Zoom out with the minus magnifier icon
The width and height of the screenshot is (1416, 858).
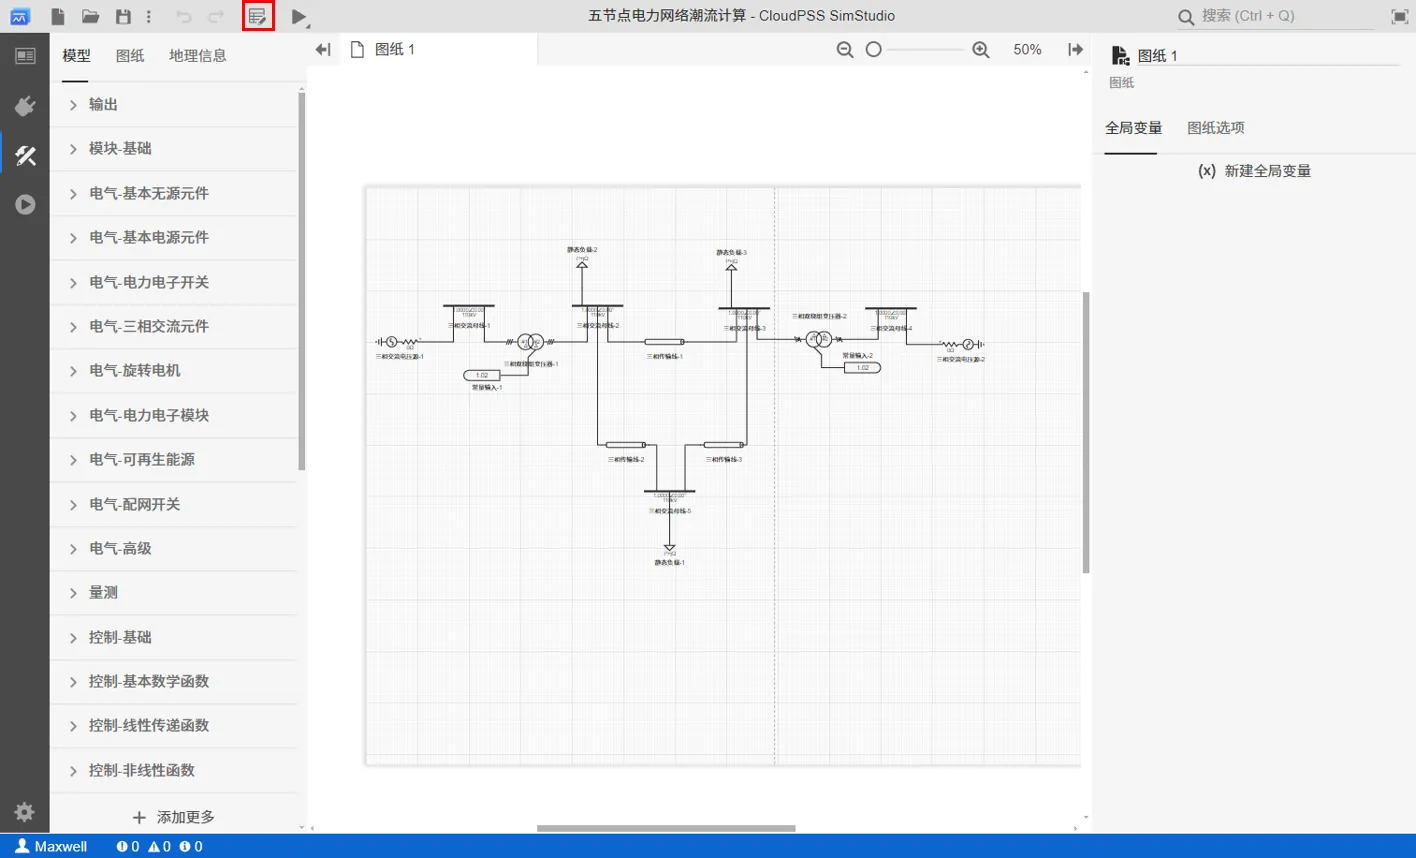coord(845,50)
